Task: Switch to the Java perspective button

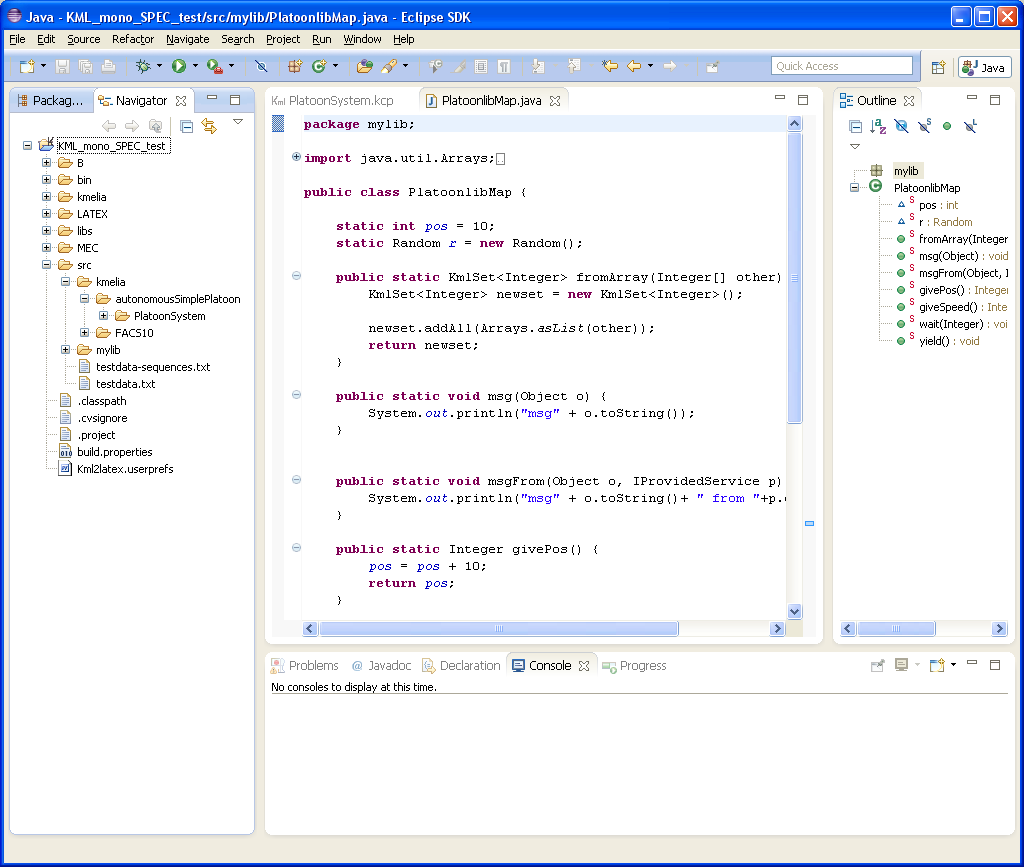Action: pos(984,67)
